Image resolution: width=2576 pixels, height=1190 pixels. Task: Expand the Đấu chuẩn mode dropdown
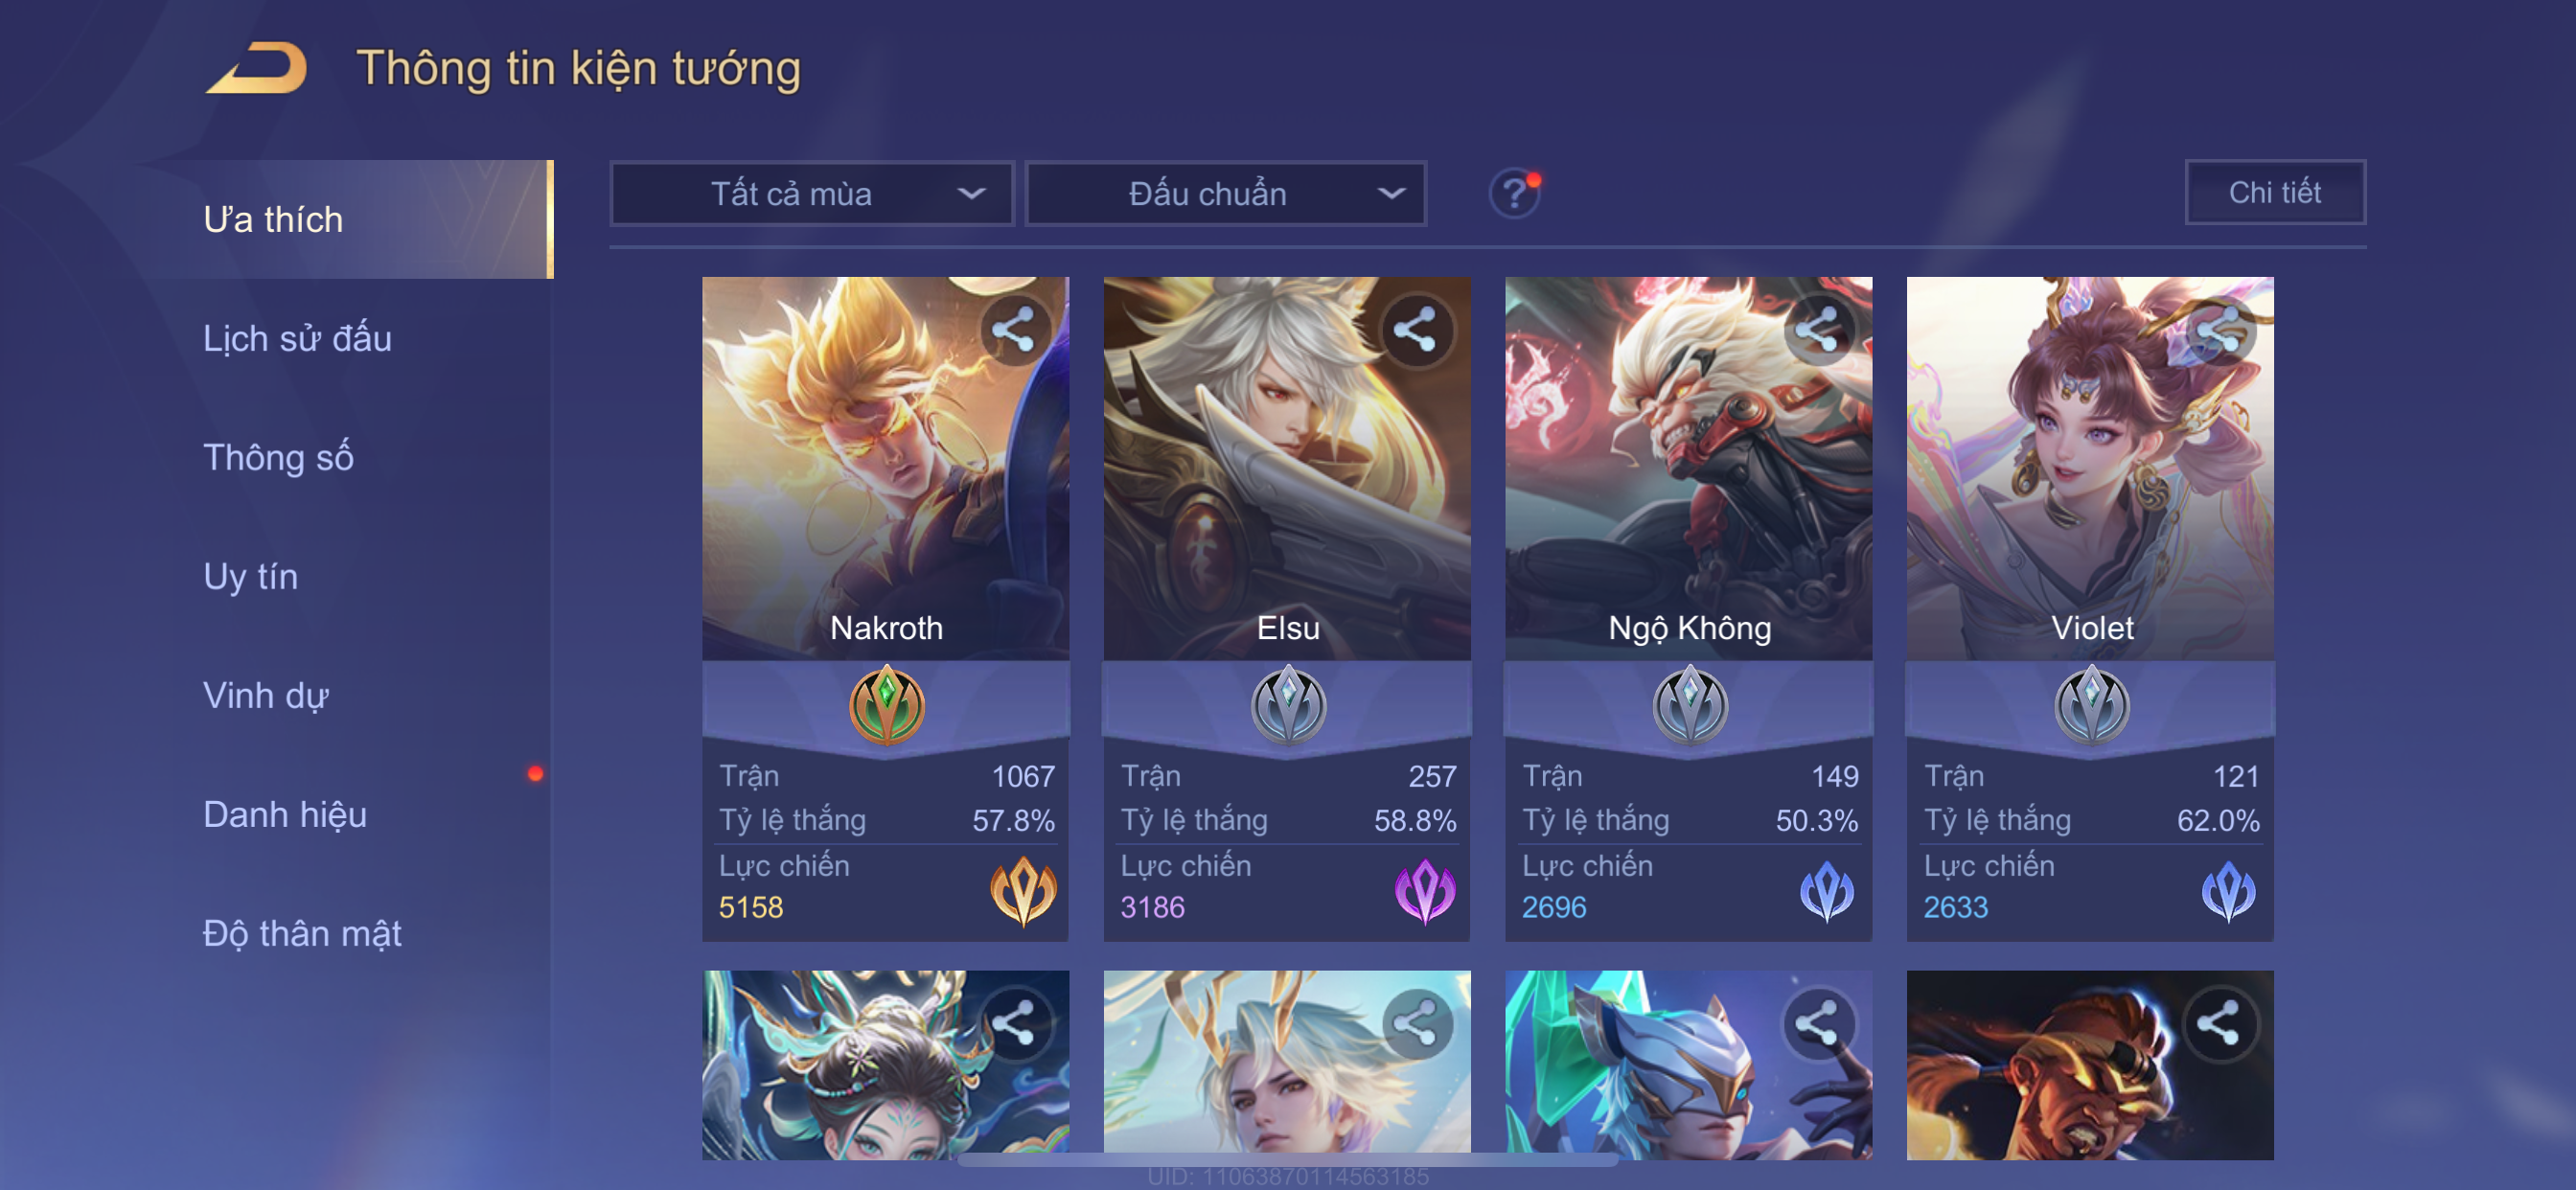(x=1226, y=193)
